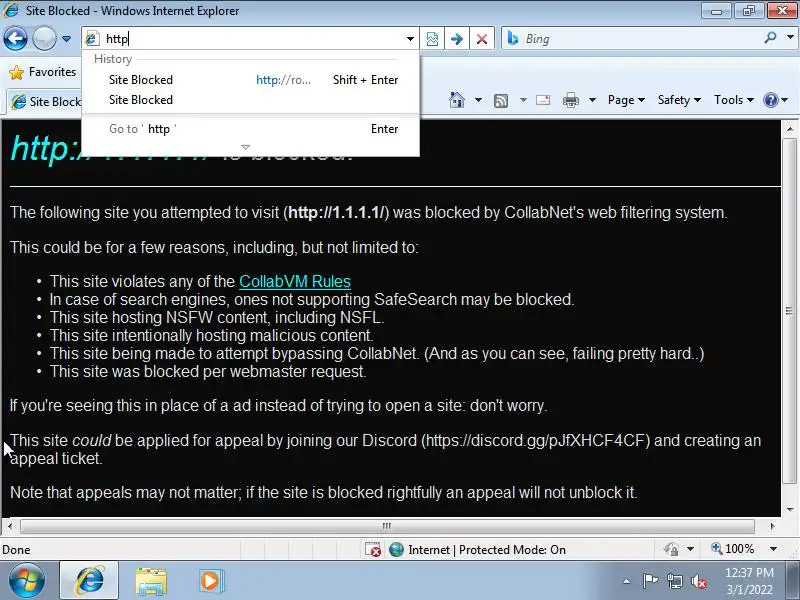Click the horizontal scrollbar right arrow
The height and width of the screenshot is (600, 800).
772,526
